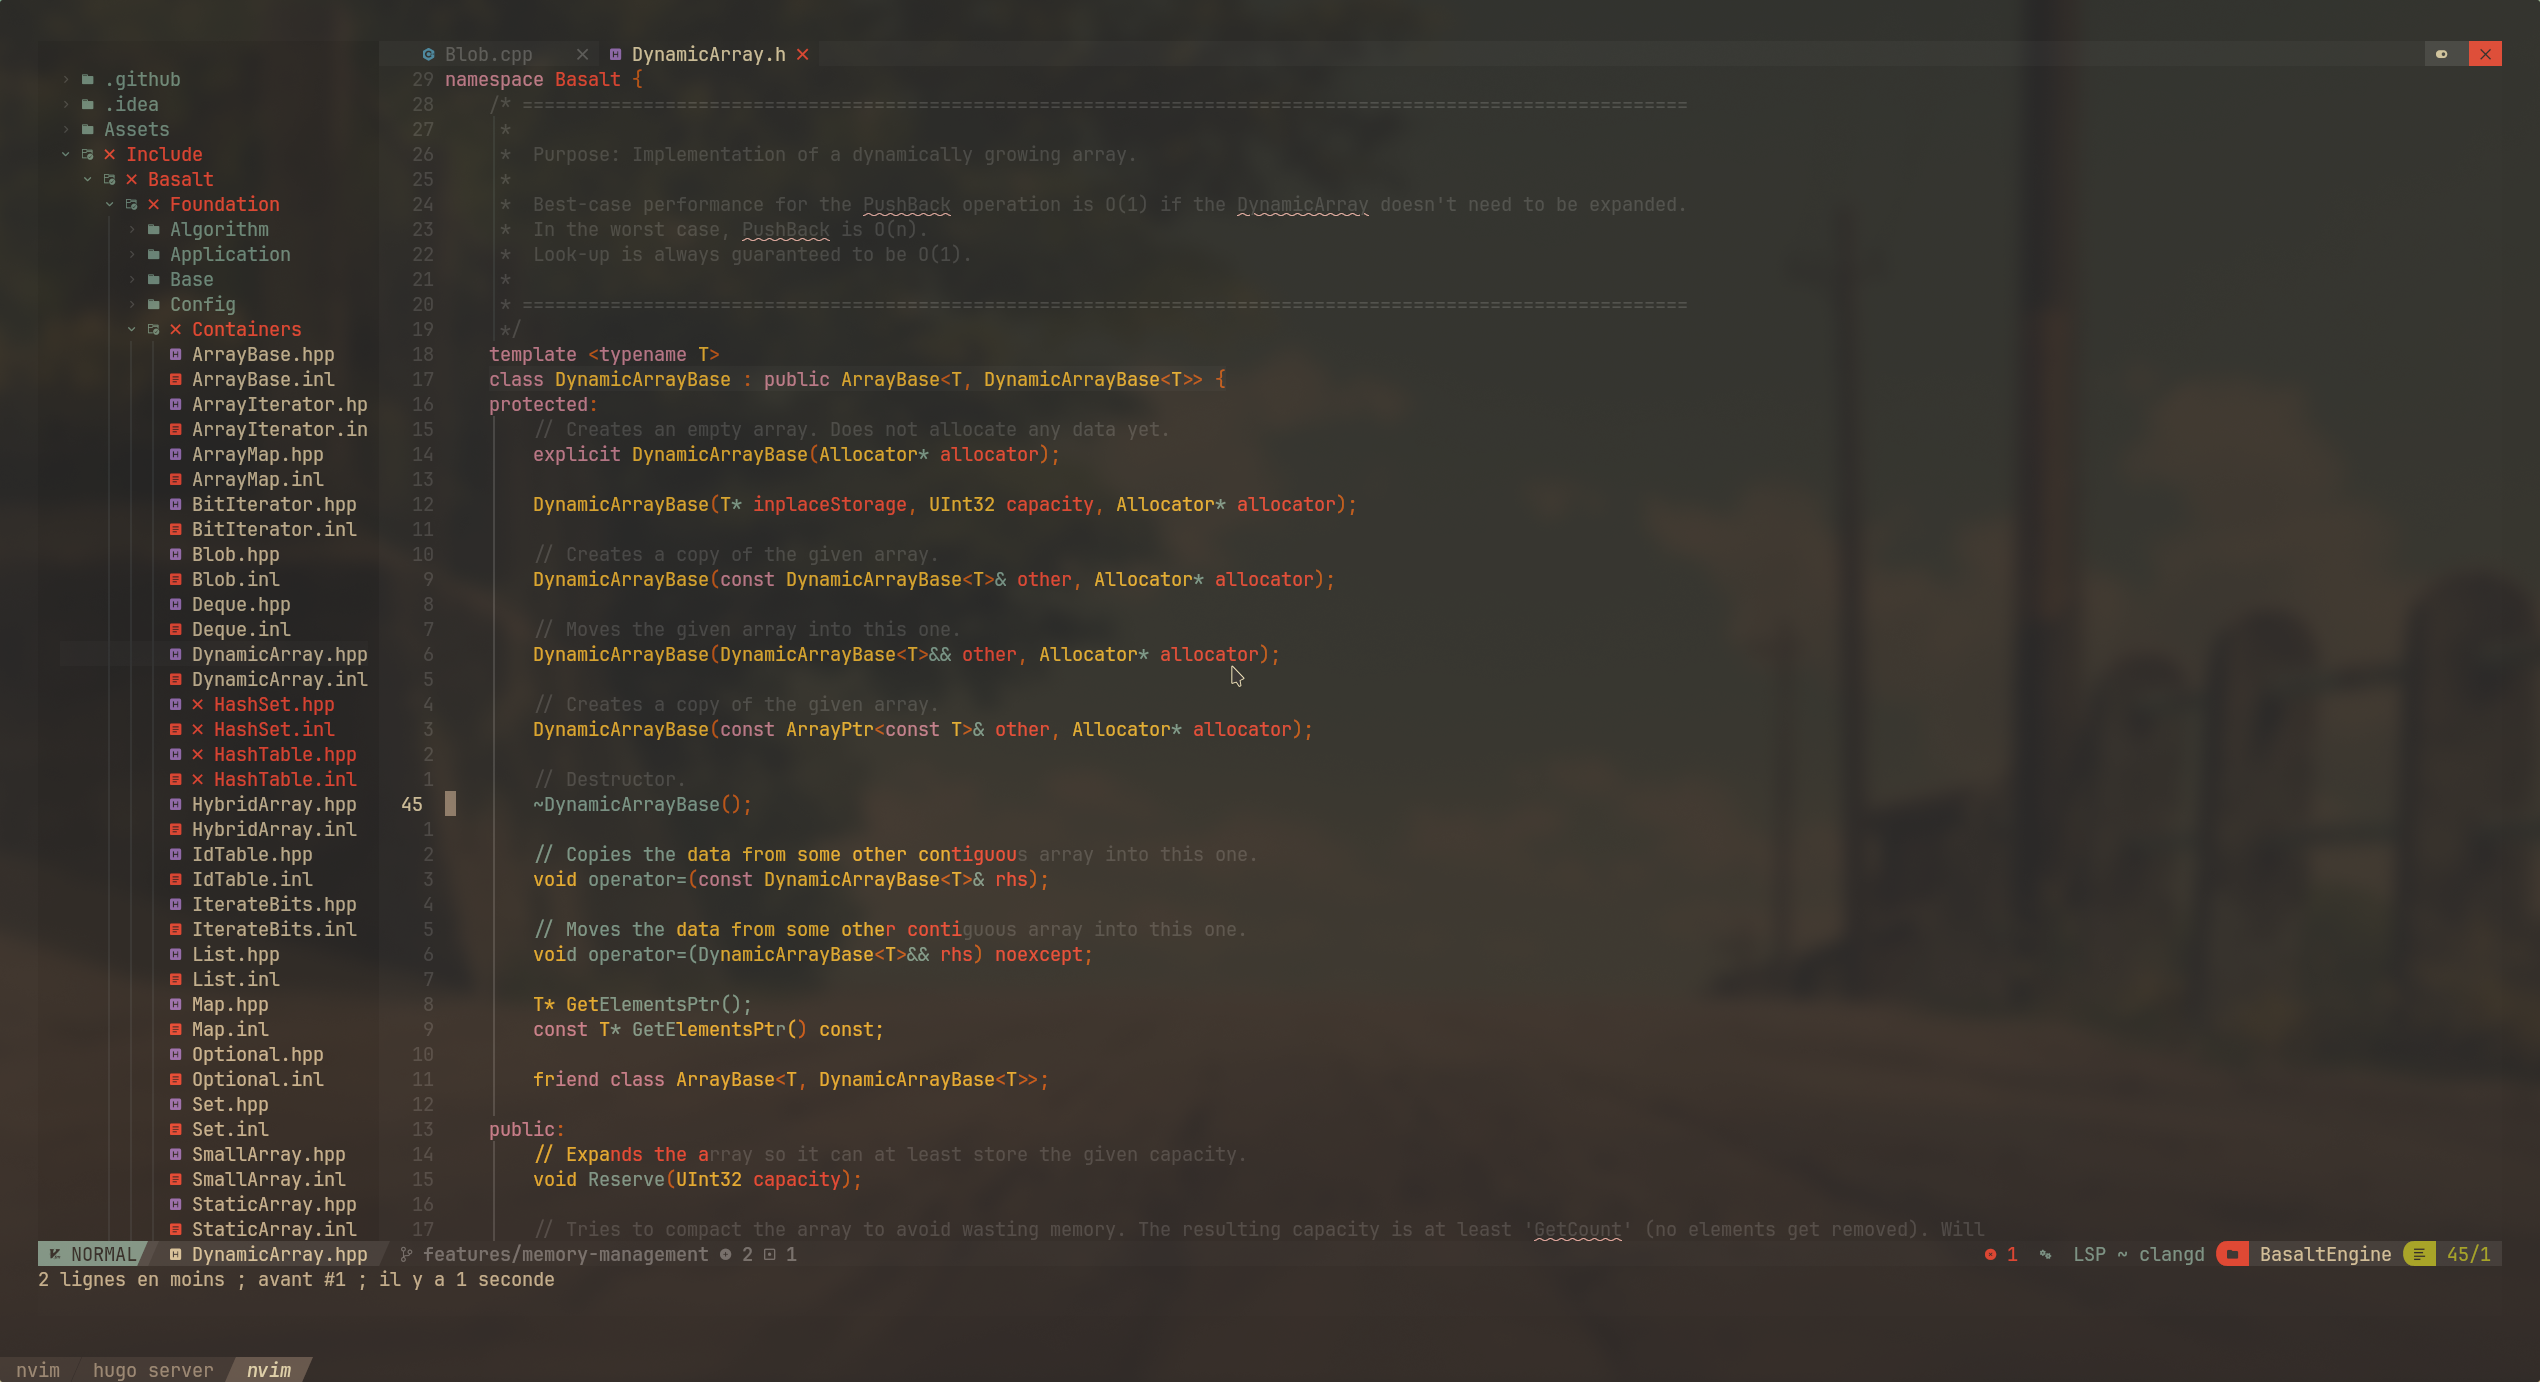Click the features/memory-management branch name
Image resolution: width=2540 pixels, height=1382 pixels.
[565, 1254]
